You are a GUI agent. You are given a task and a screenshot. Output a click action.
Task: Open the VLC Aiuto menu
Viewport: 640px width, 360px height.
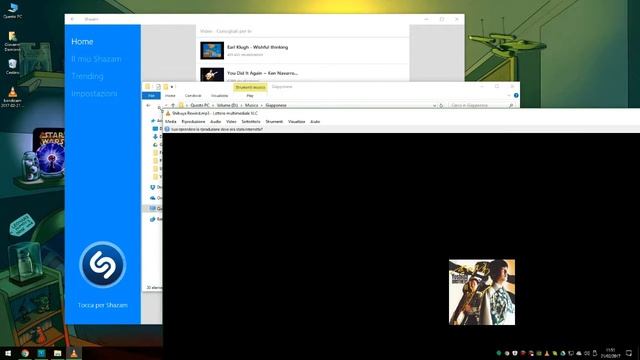[315, 122]
